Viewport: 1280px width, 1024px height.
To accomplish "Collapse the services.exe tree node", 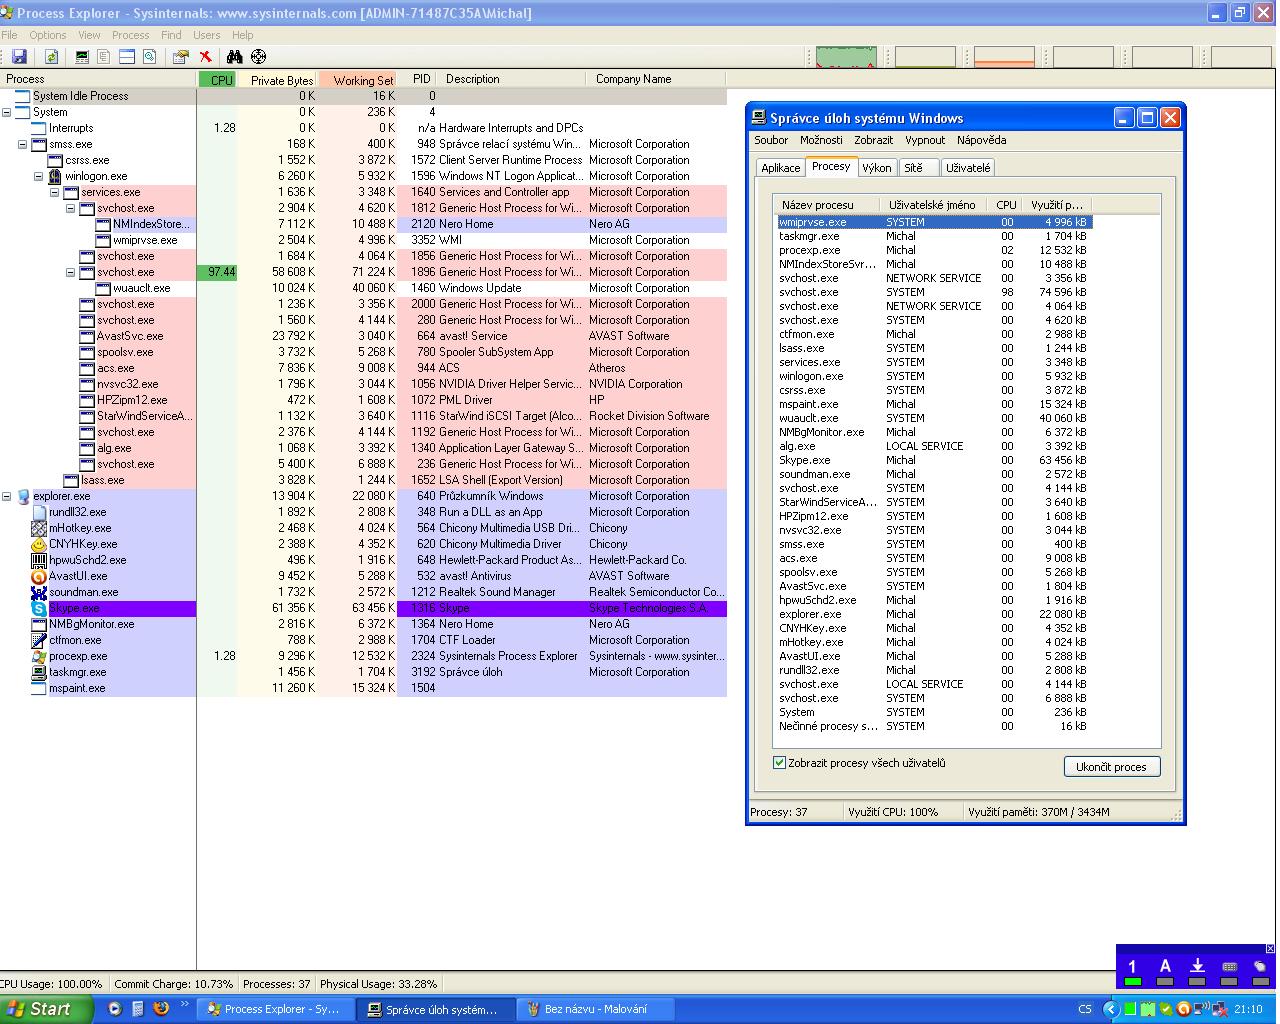I will click(55, 192).
